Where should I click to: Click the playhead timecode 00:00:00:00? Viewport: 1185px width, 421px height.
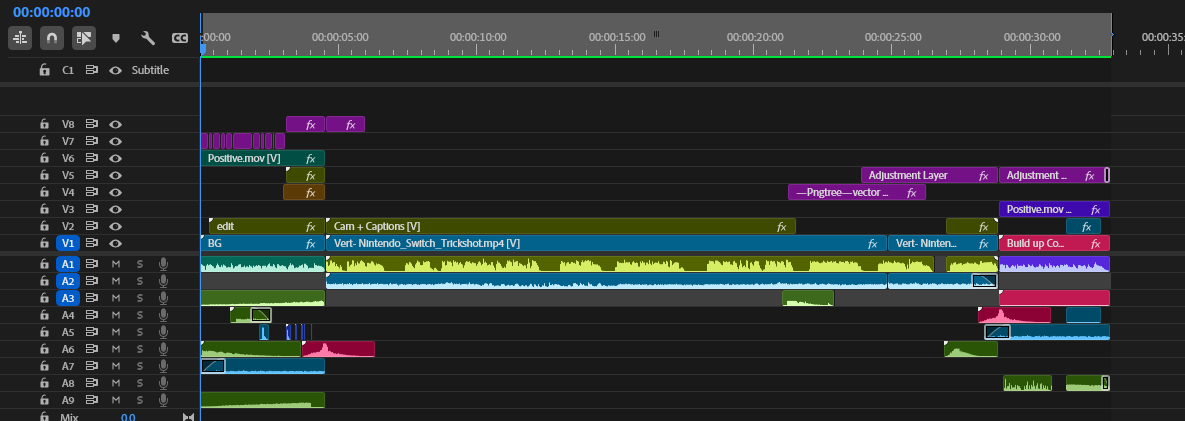51,12
